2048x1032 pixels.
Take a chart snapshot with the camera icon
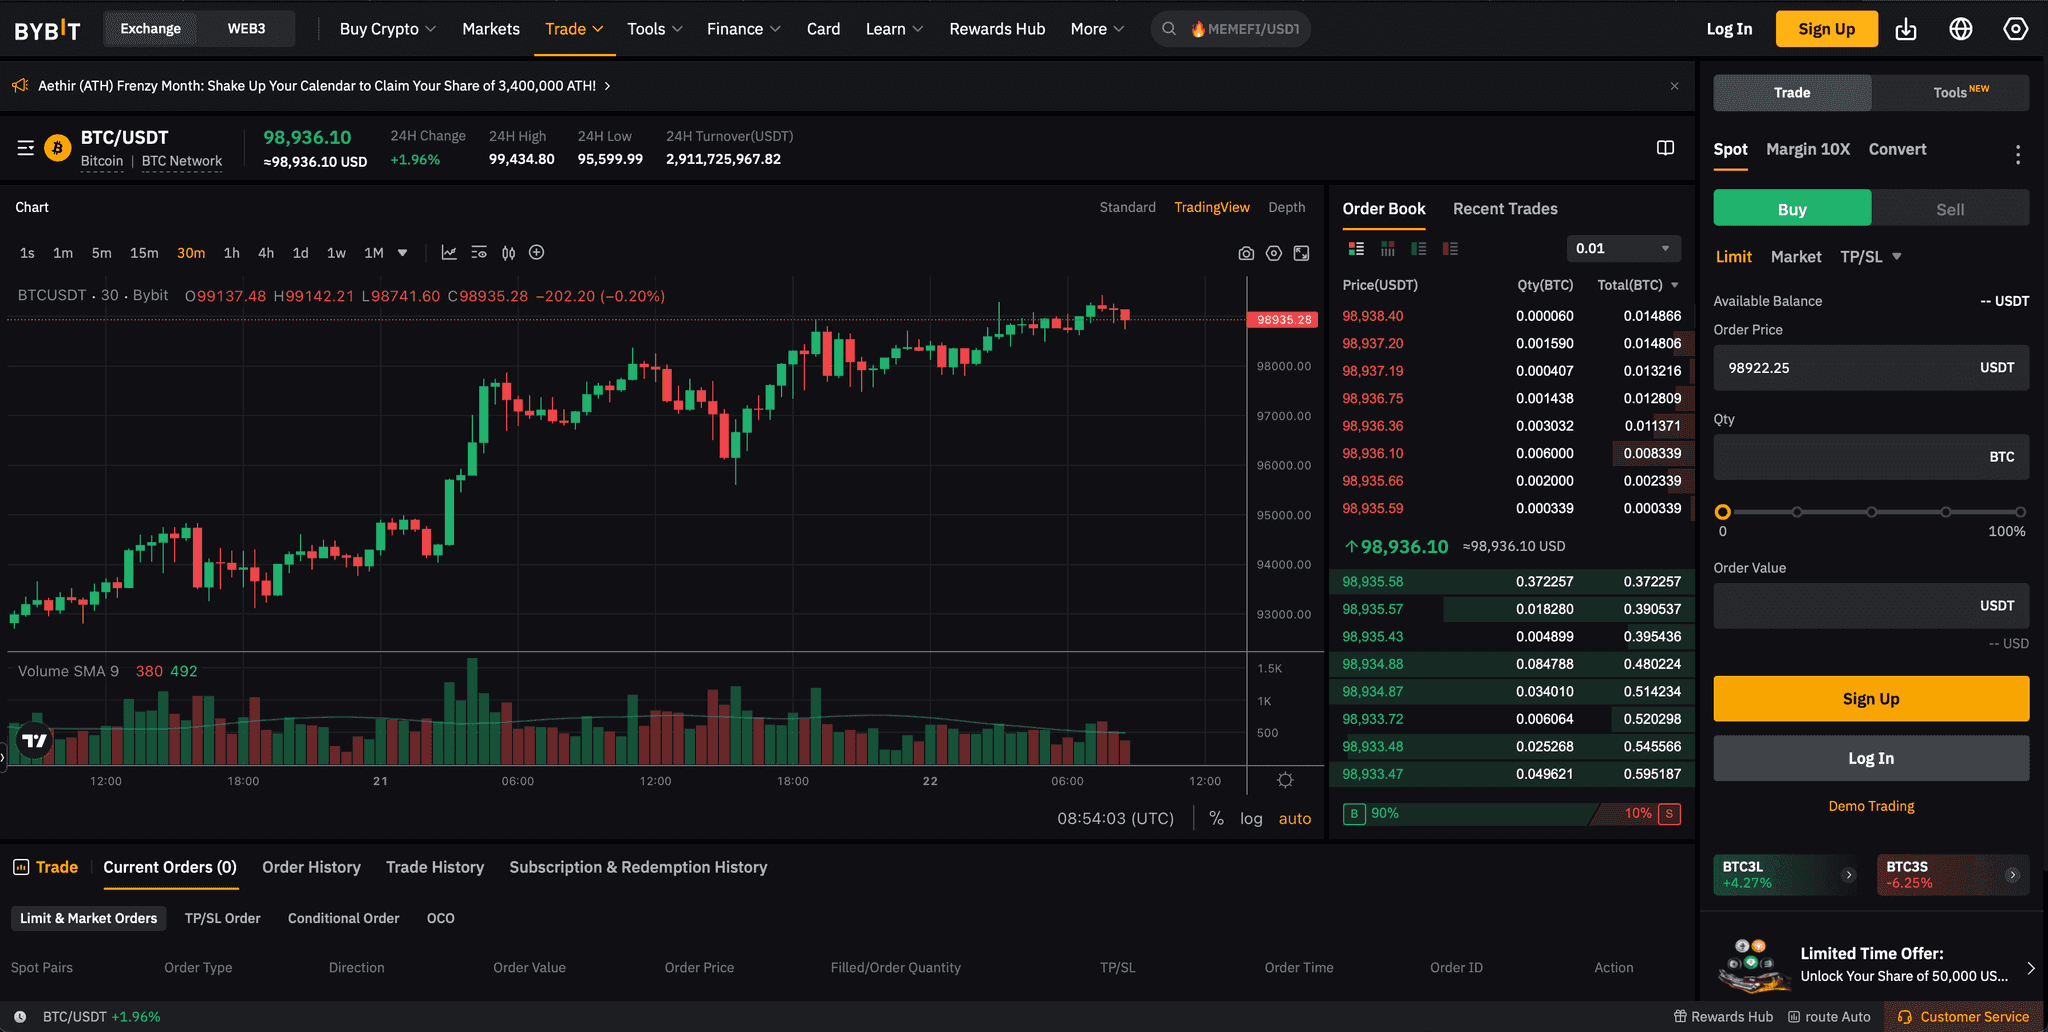point(1246,254)
